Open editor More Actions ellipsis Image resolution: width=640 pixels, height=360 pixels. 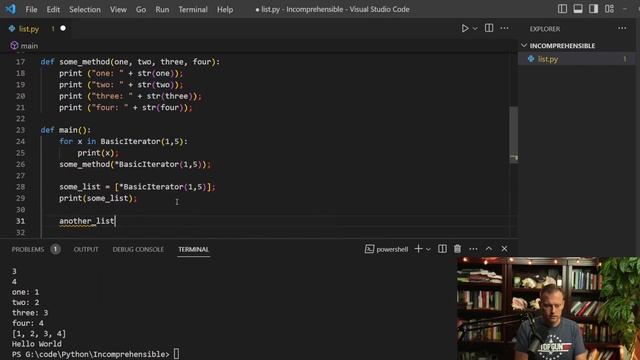coord(504,28)
